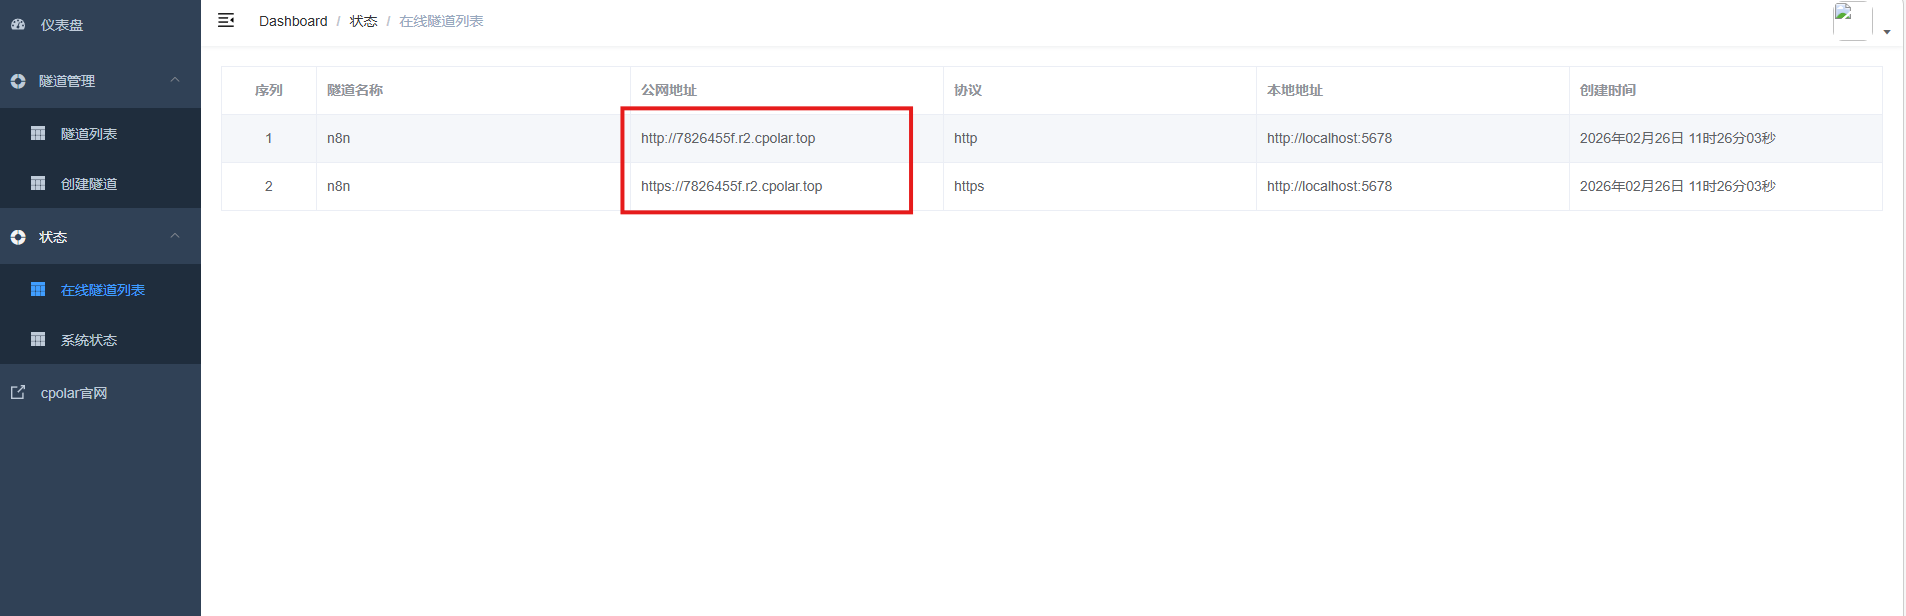Click the hamburger sidebar collapse icon

pyautogui.click(x=226, y=20)
